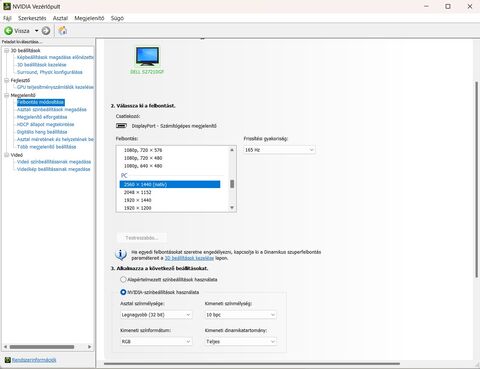Open the home page toolbar icon
The height and width of the screenshot is (369, 480).
[62, 31]
